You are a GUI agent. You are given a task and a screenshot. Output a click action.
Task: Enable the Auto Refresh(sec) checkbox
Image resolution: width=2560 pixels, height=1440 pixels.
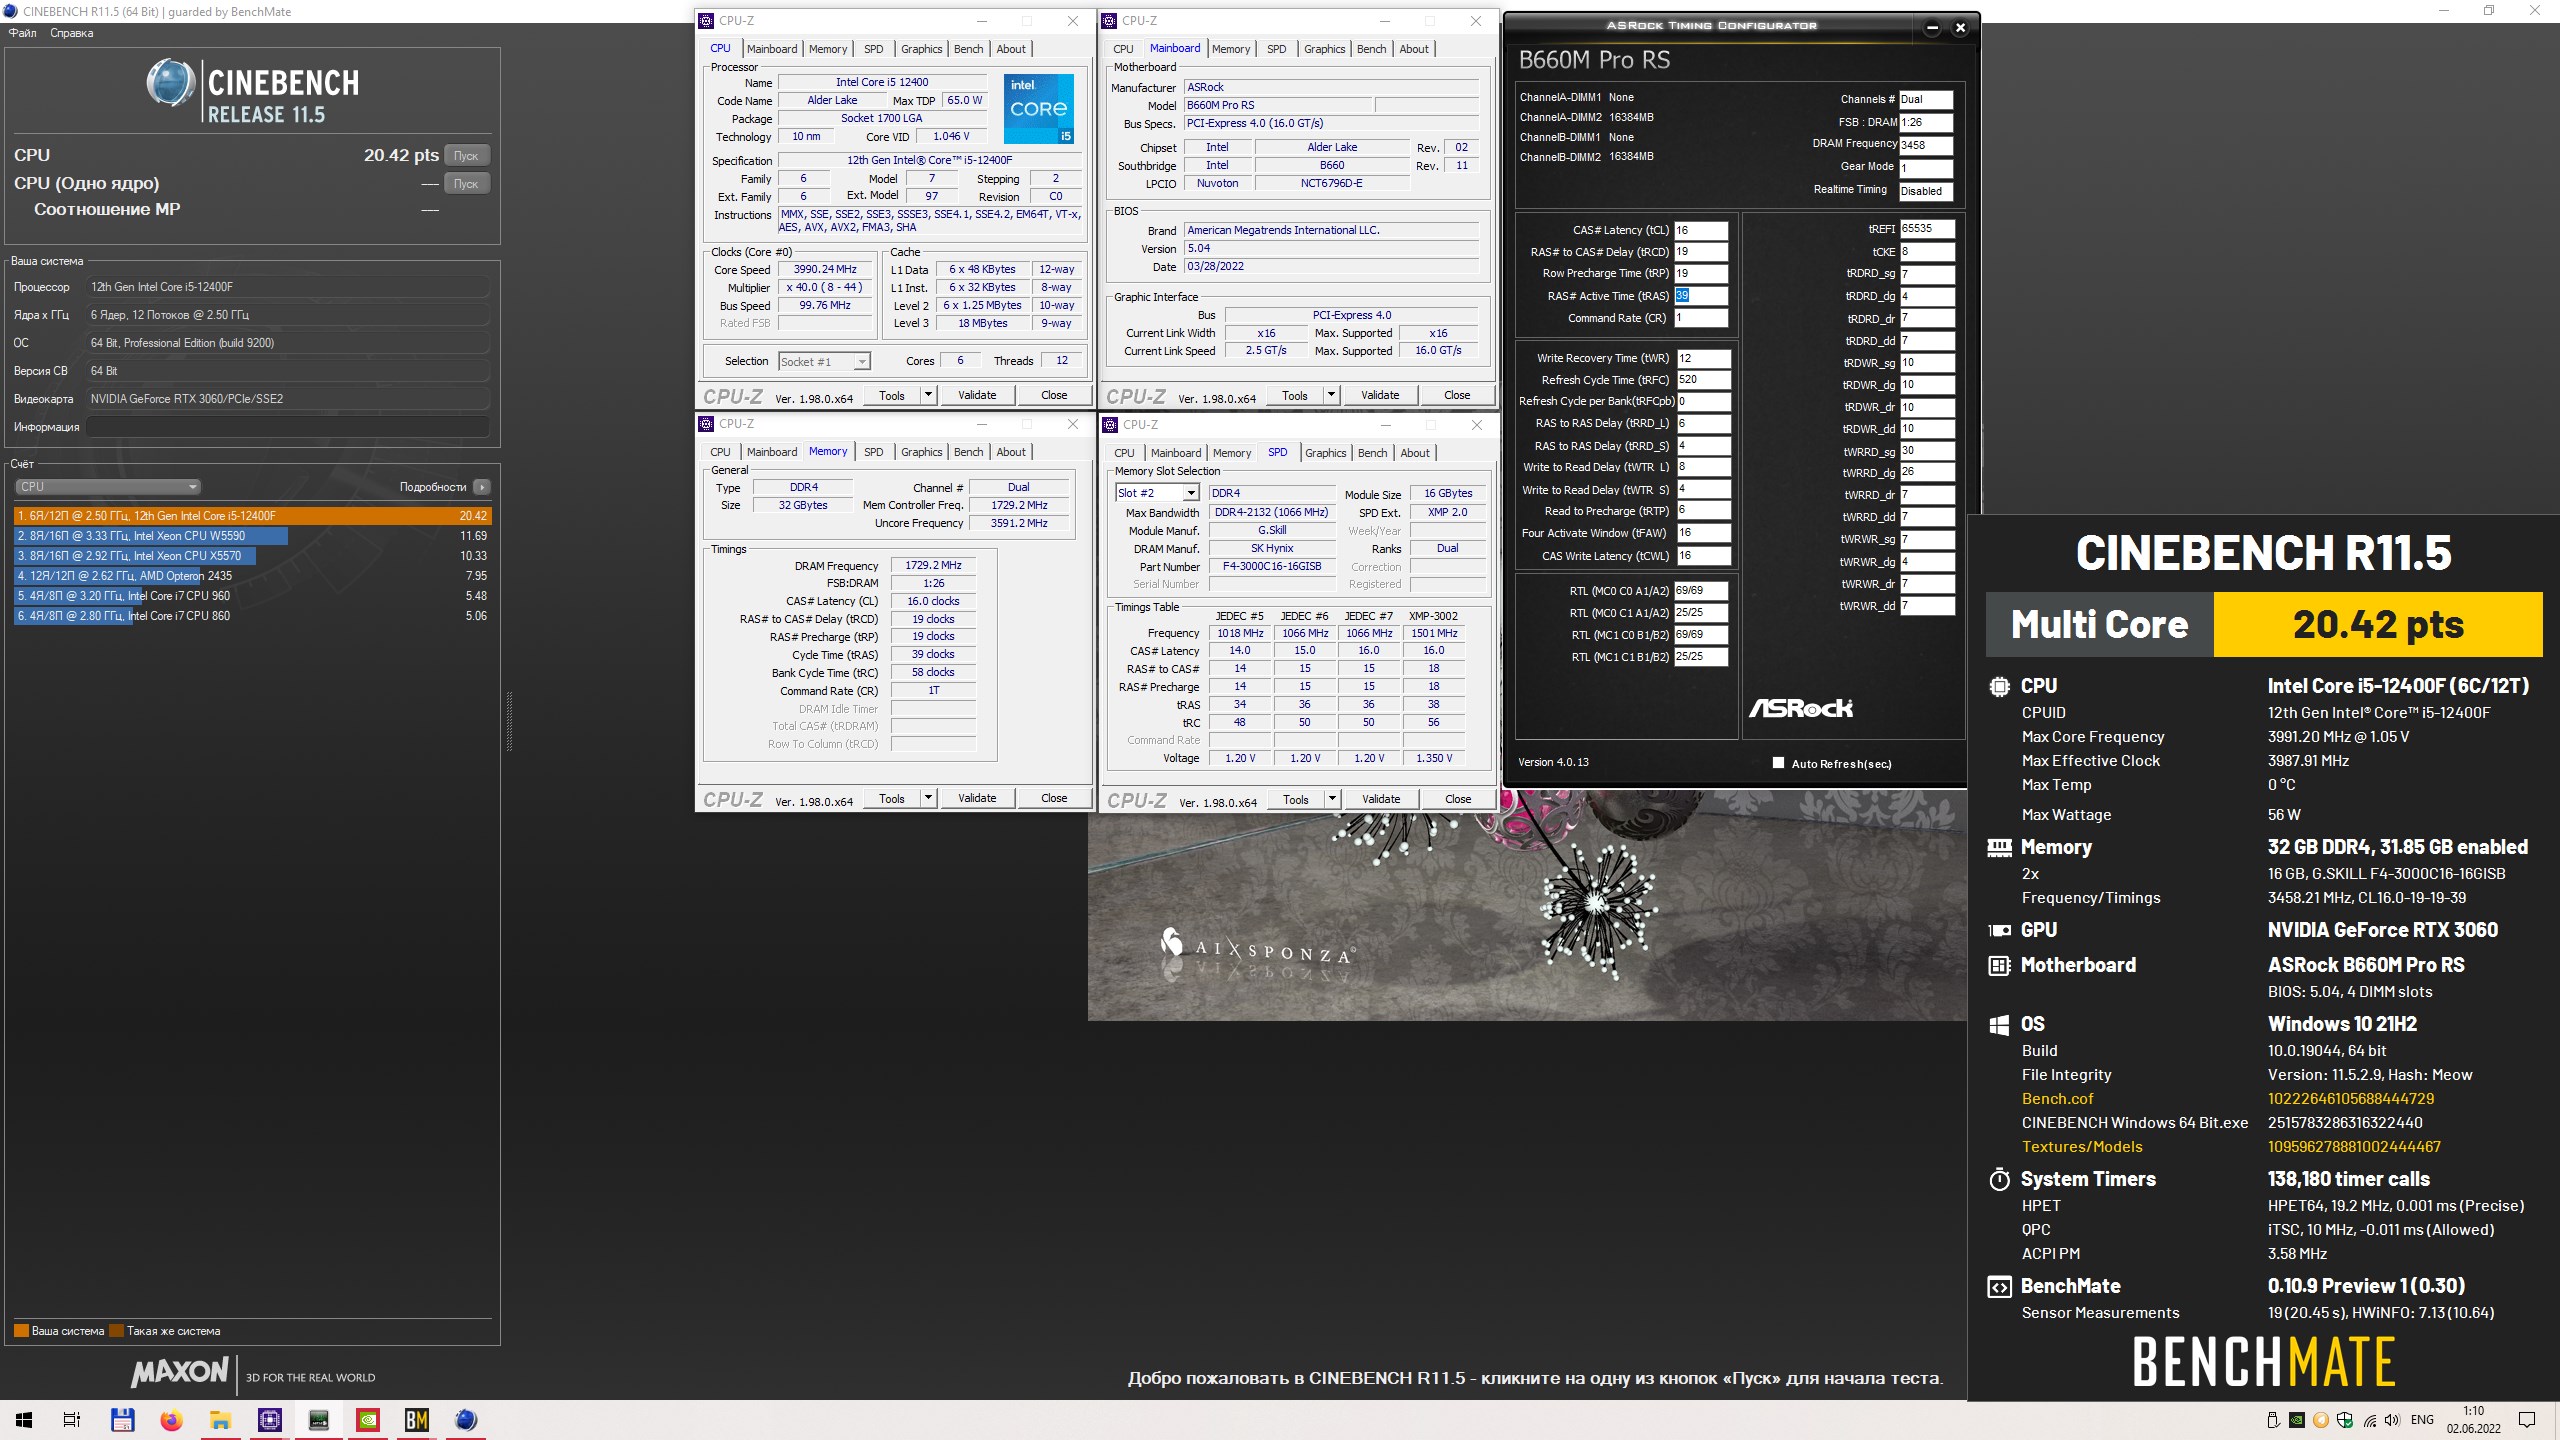click(x=1778, y=763)
